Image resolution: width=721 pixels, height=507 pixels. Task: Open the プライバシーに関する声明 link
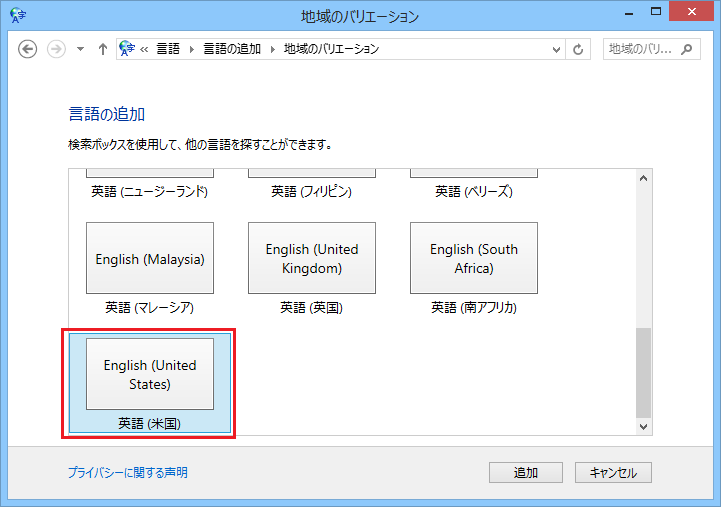click(x=127, y=473)
